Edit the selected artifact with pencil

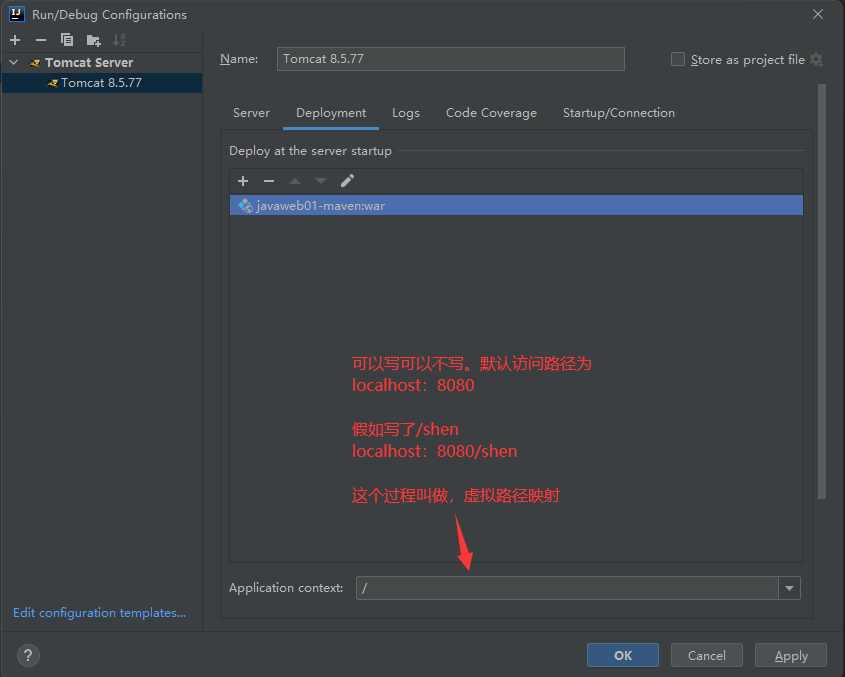click(x=347, y=181)
